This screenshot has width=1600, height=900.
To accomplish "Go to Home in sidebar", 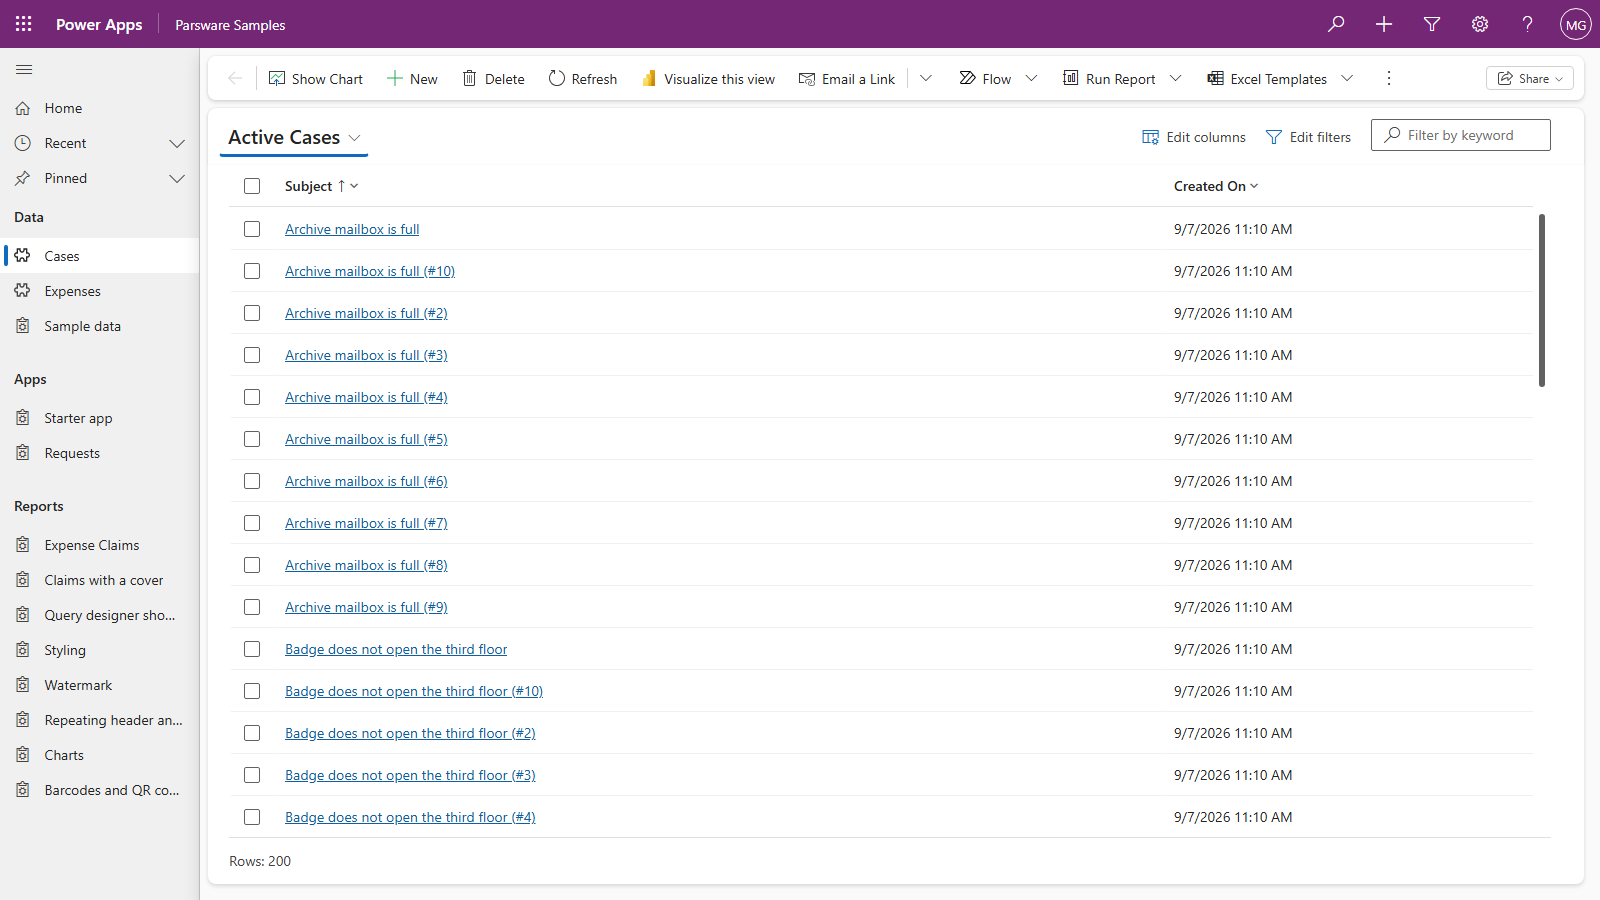I will (100, 108).
